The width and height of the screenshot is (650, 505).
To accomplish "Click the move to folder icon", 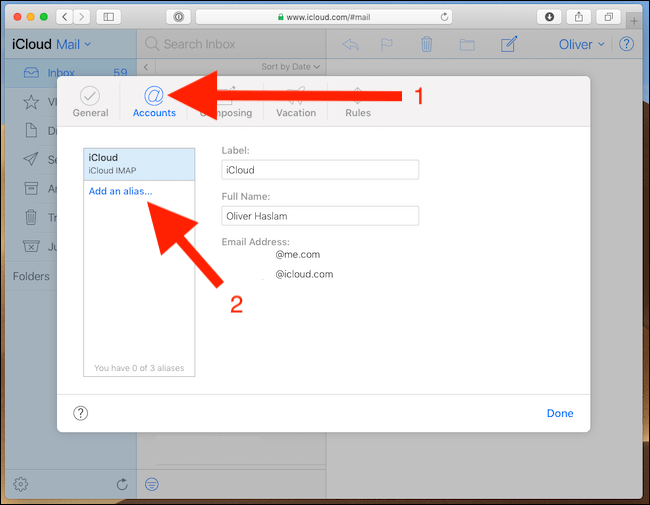I will click(x=467, y=44).
